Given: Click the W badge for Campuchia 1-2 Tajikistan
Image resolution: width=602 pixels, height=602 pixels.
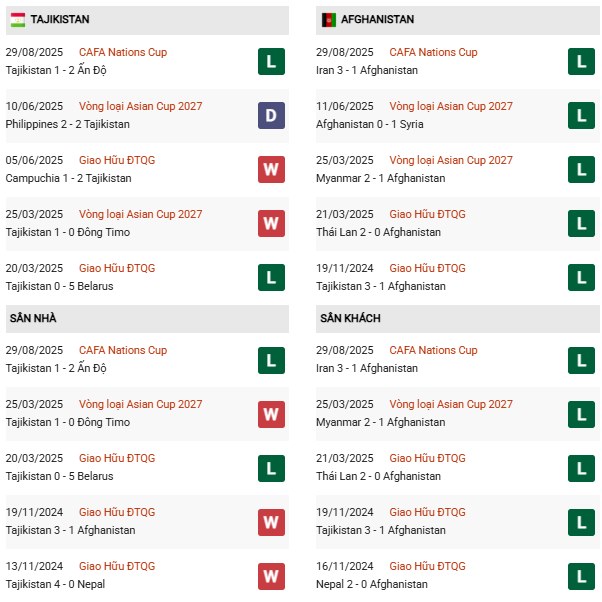Looking at the screenshot, I should click(270, 169).
